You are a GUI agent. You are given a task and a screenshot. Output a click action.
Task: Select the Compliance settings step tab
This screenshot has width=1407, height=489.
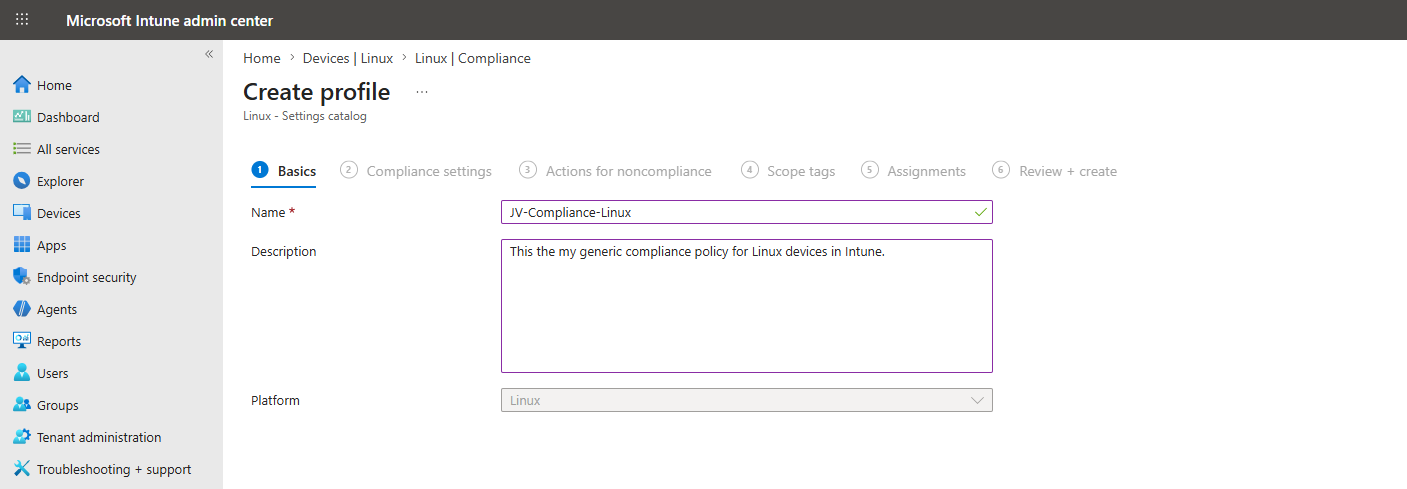coord(416,171)
